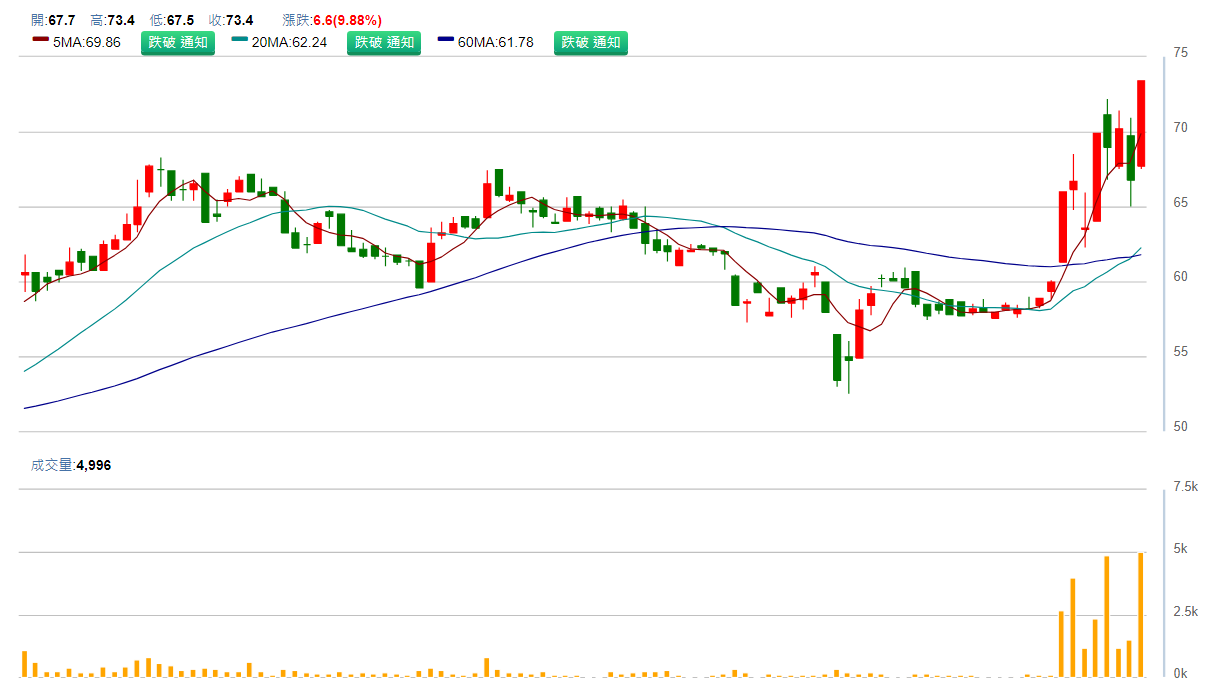Select the 5MA:69.86 legend label

(x=86, y=42)
